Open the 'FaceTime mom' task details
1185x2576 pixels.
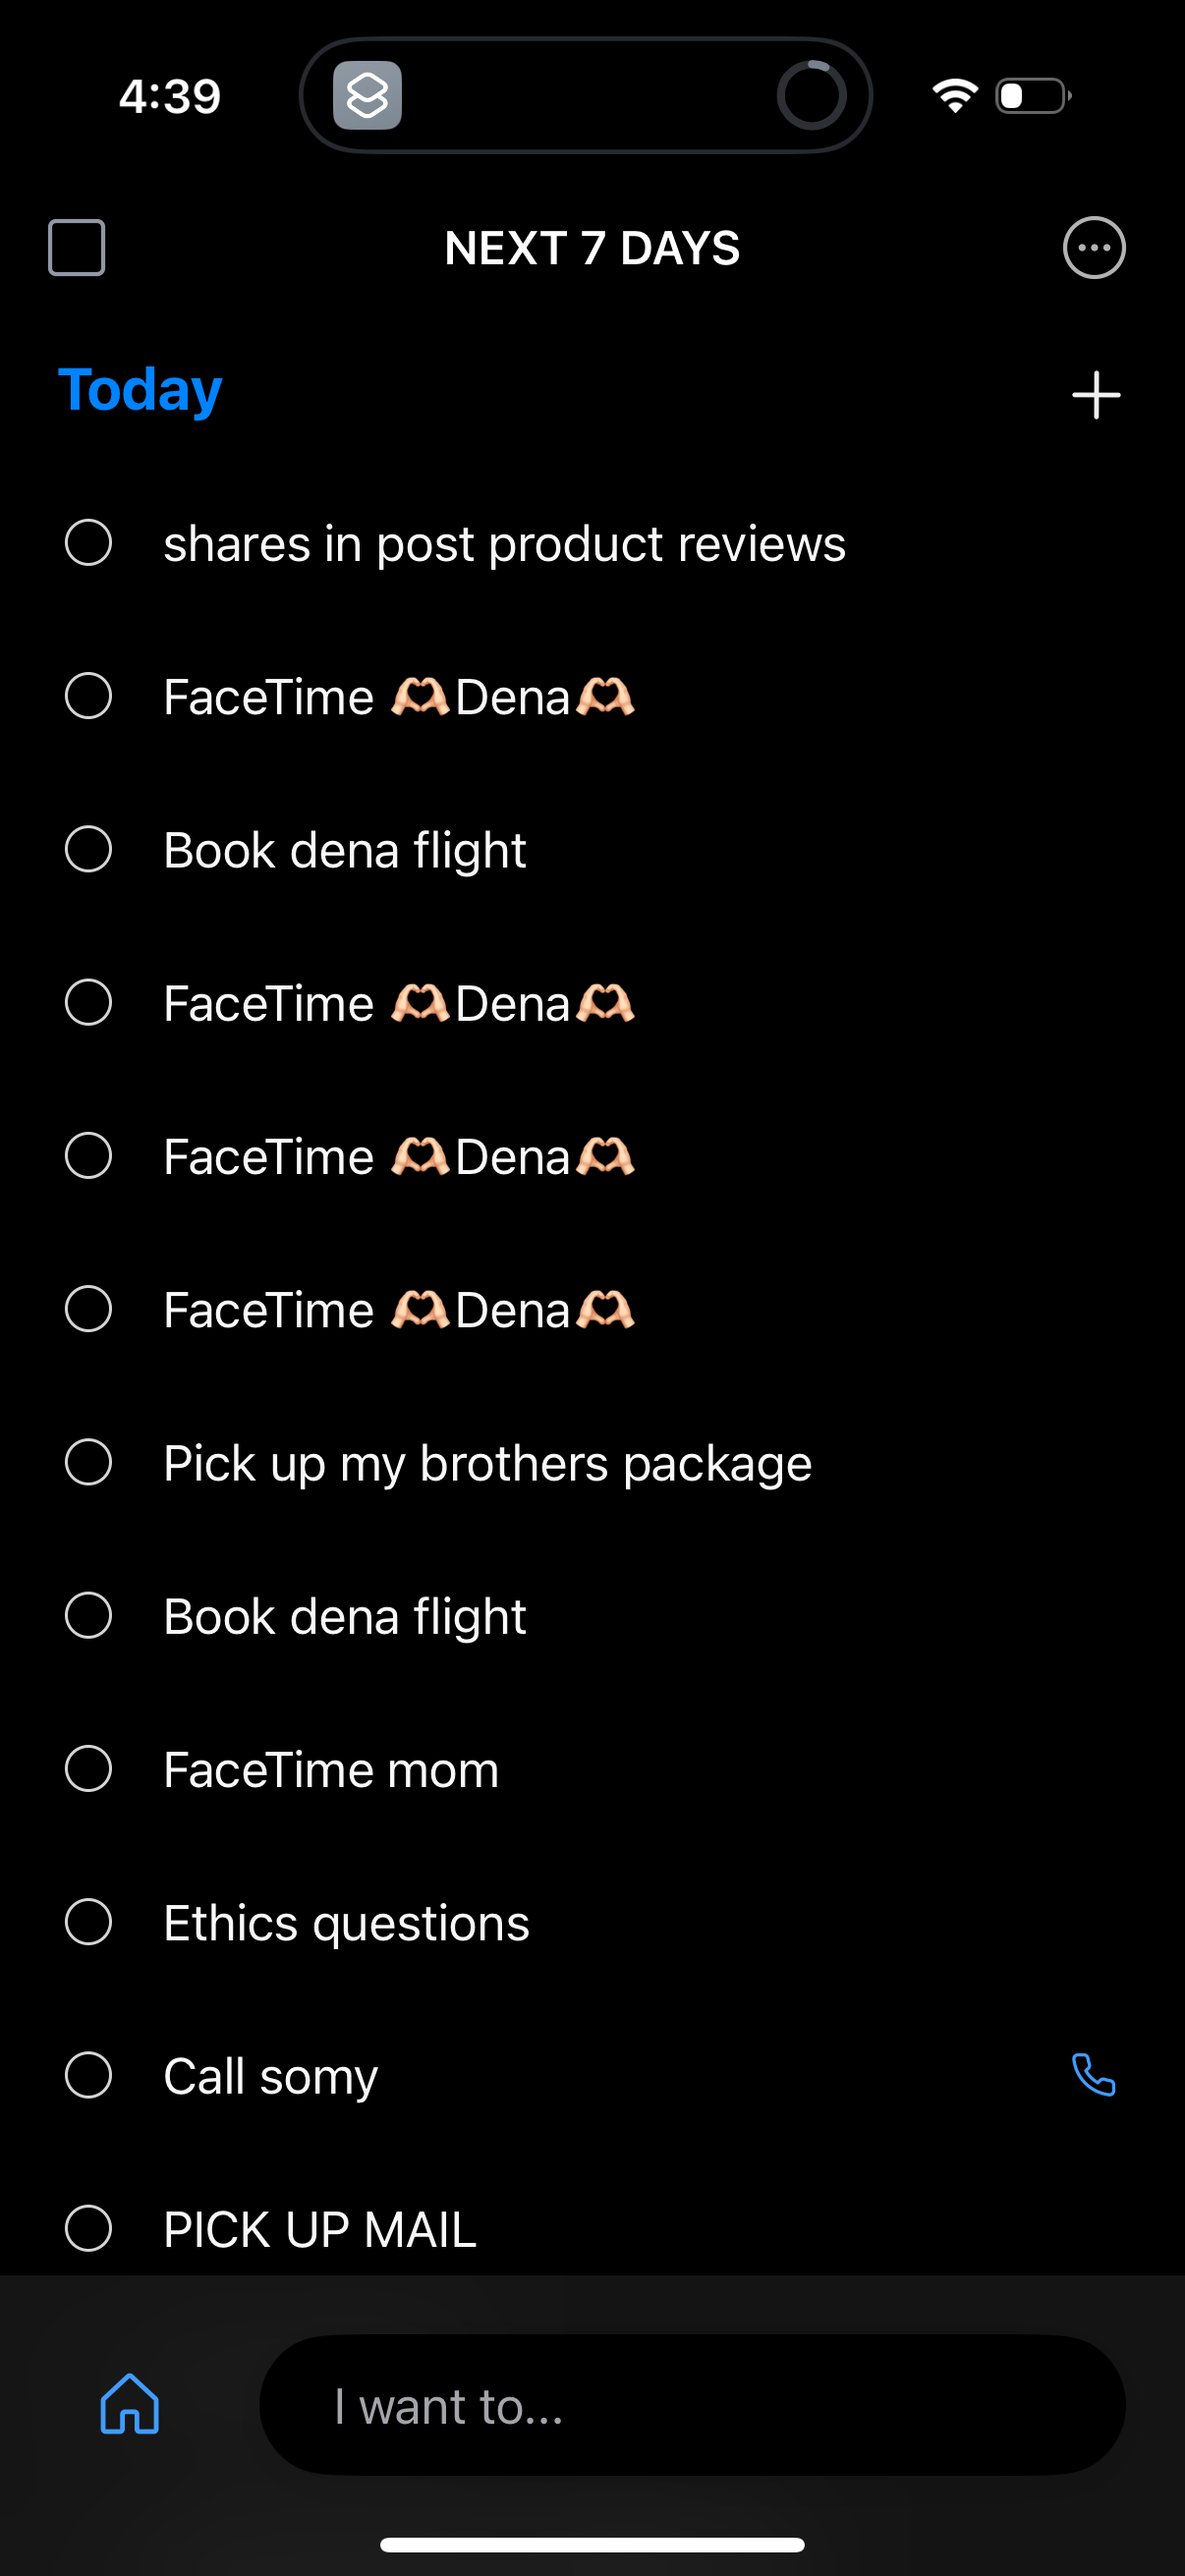click(331, 1770)
